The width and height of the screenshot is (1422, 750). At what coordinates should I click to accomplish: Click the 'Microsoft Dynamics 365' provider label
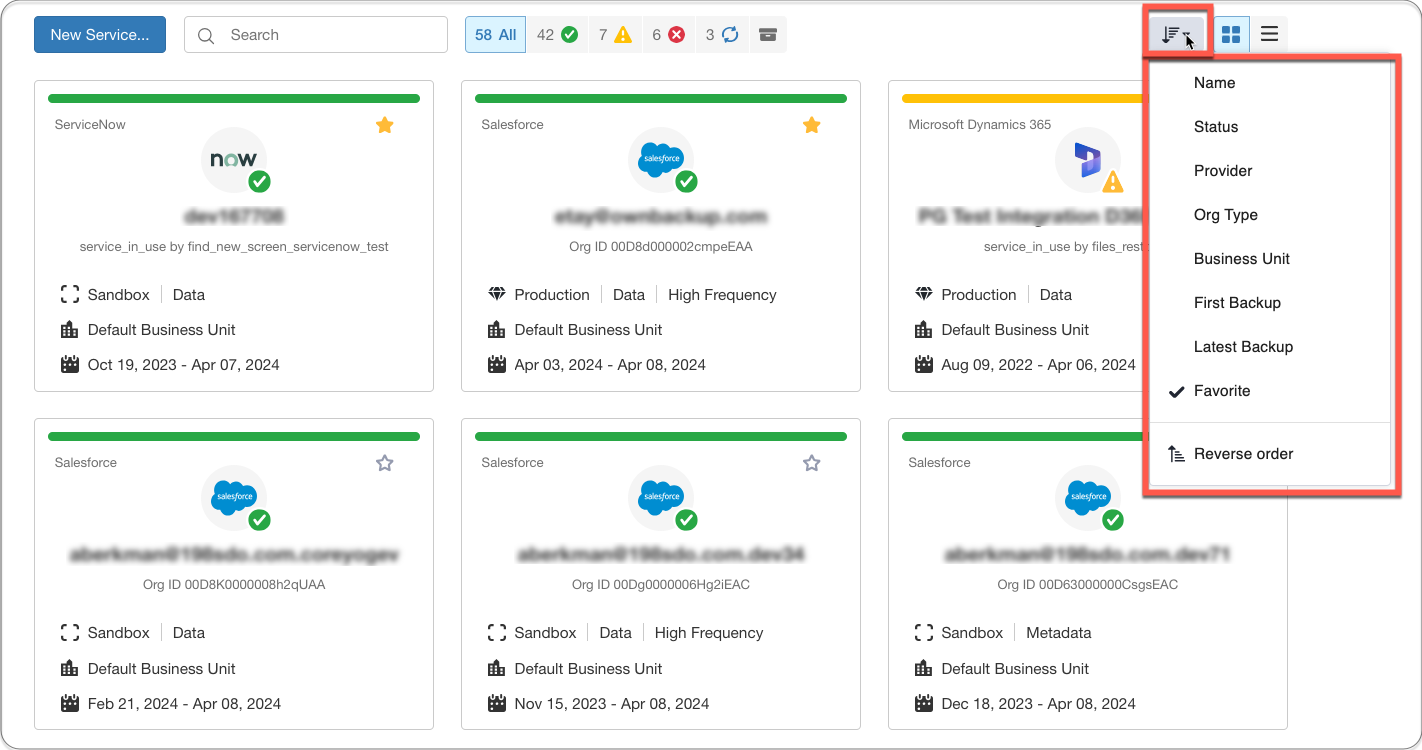click(x=980, y=125)
